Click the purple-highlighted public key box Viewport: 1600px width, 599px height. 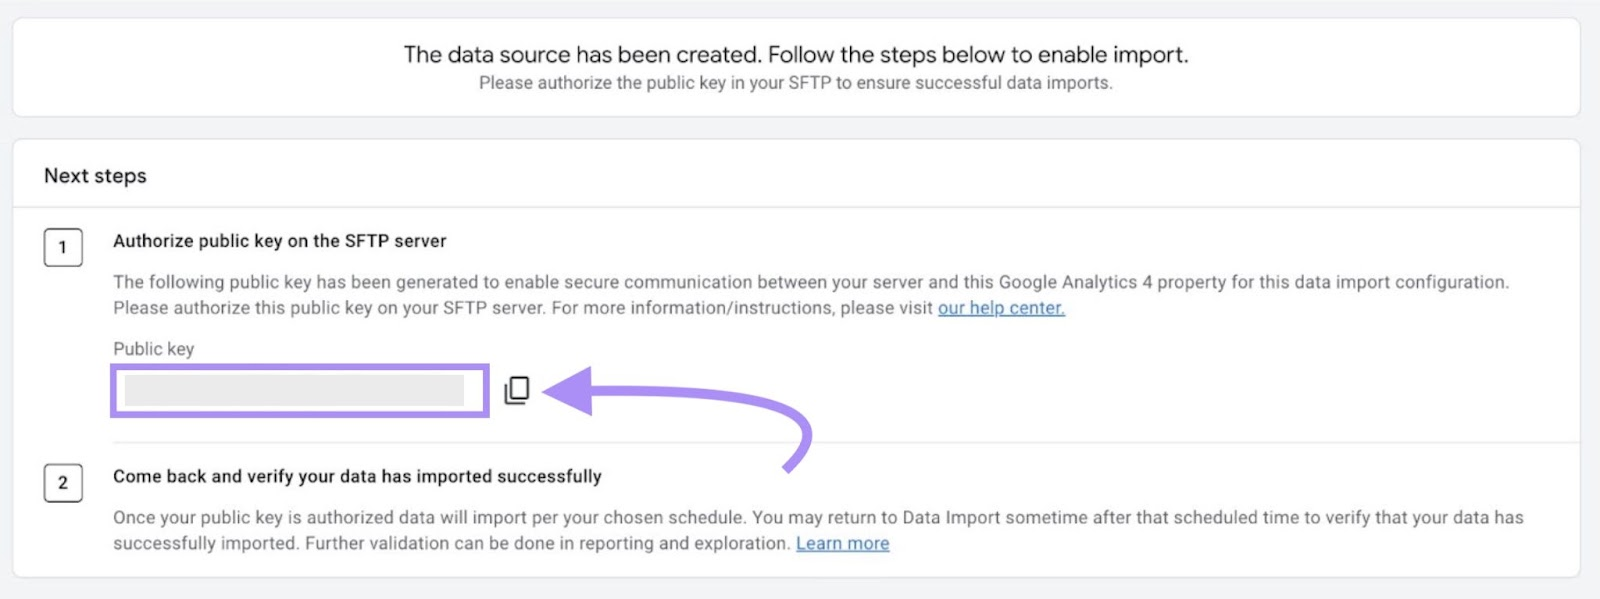pos(297,389)
